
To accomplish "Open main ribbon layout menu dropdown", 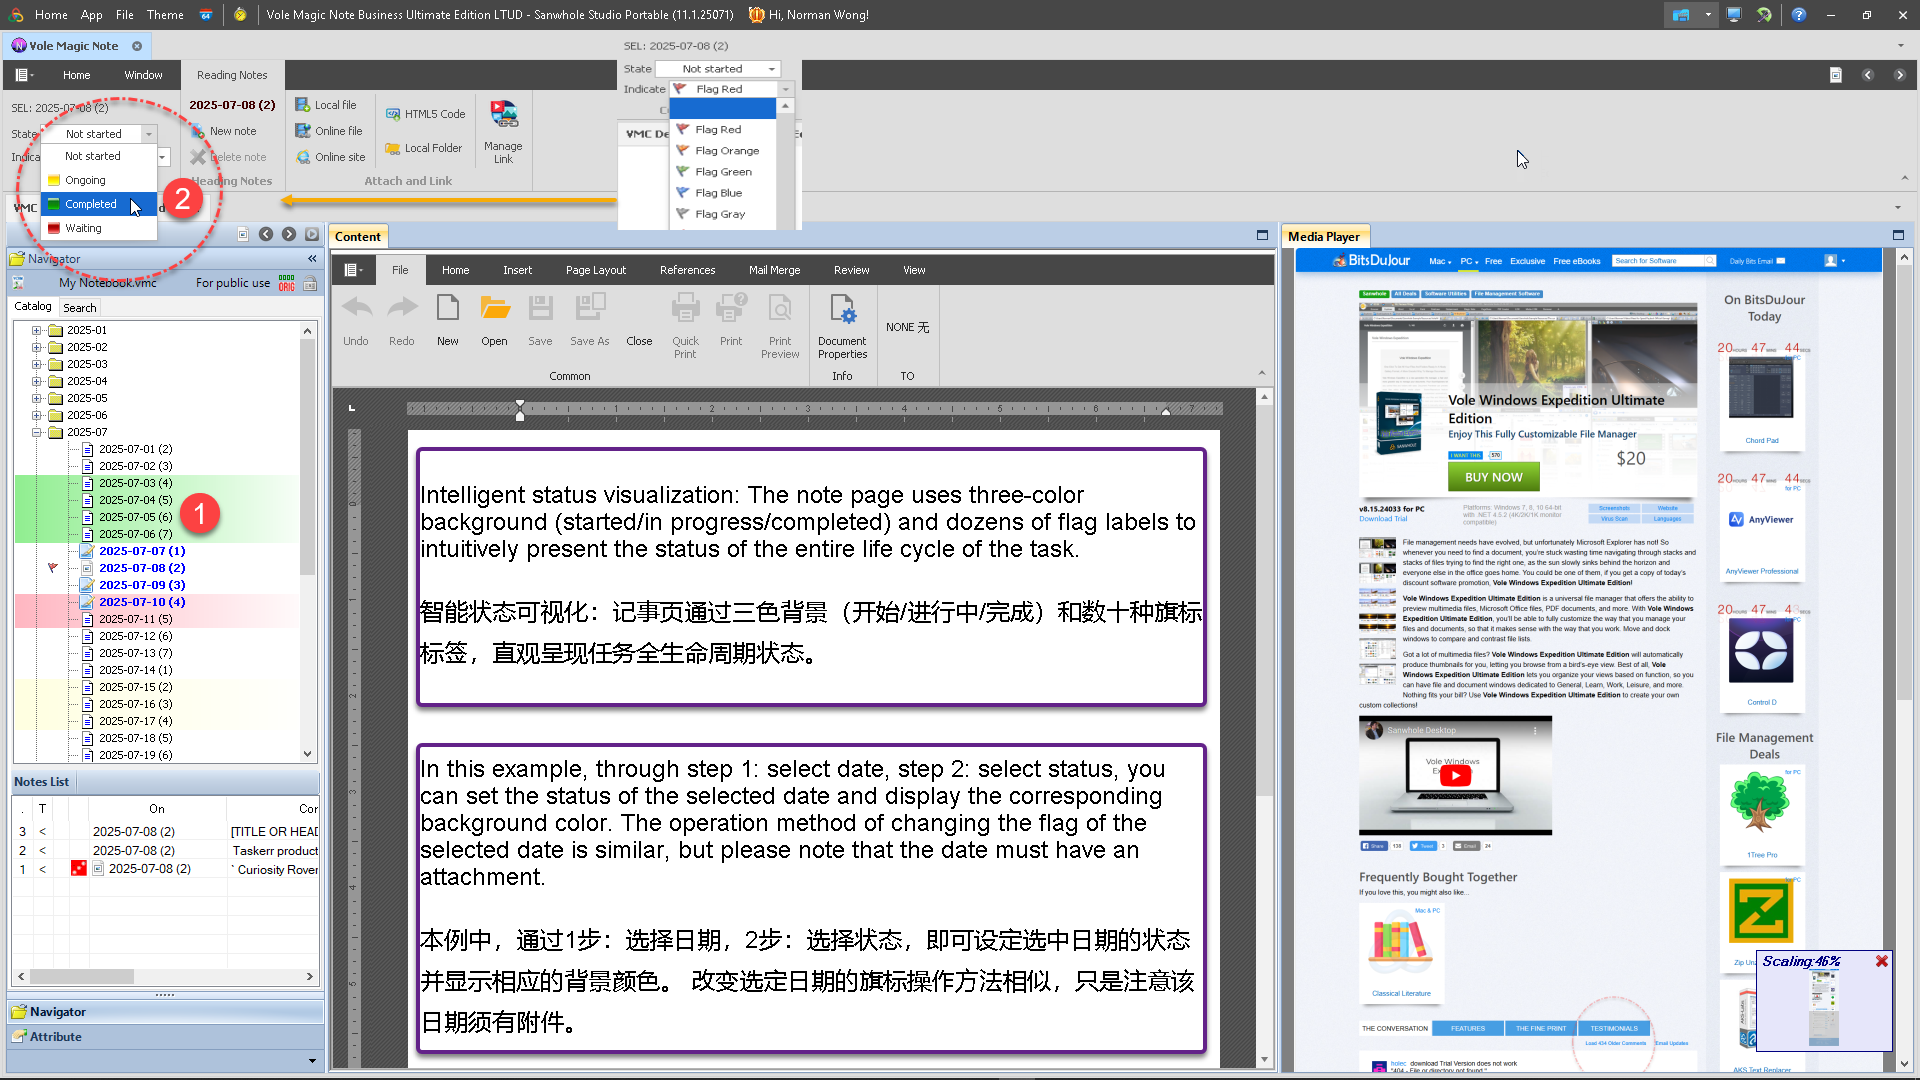I will tap(24, 75).
